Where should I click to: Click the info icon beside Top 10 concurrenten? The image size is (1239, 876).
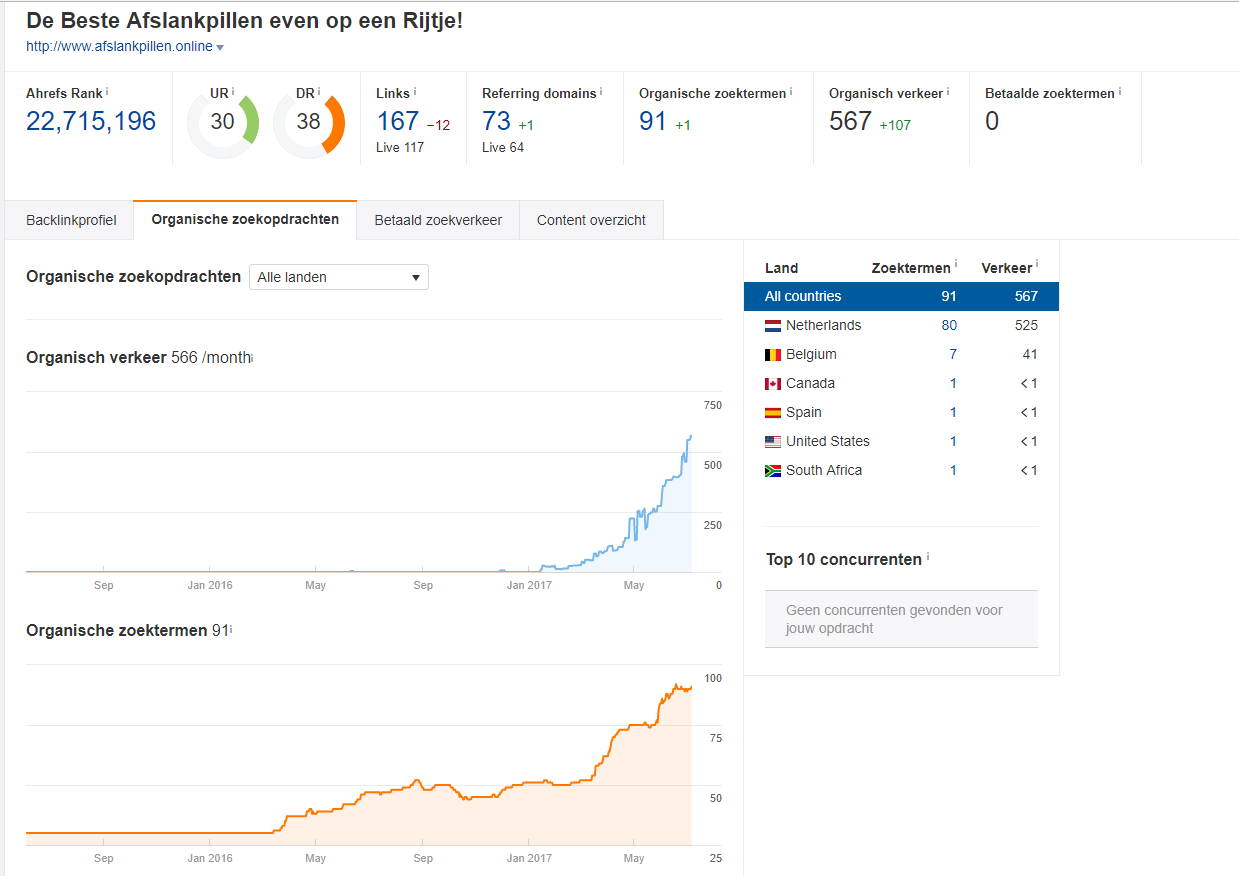(928, 557)
